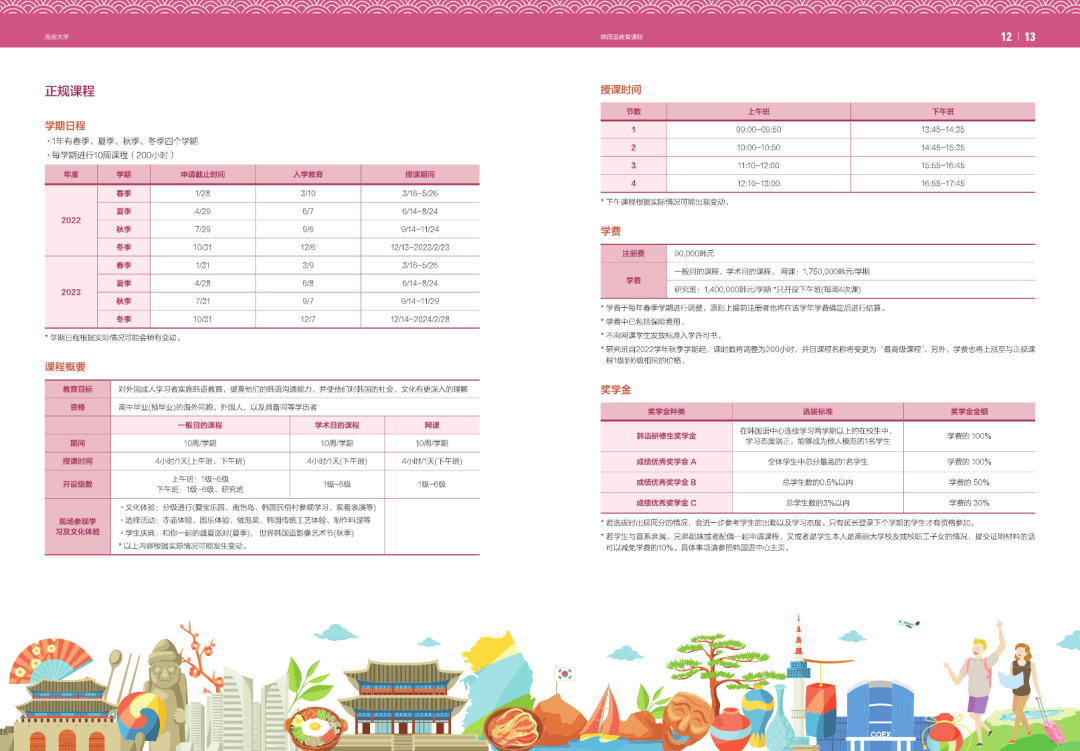
Task: Click the 12/14~2024/2/28 course period cell
Action: coord(419,319)
